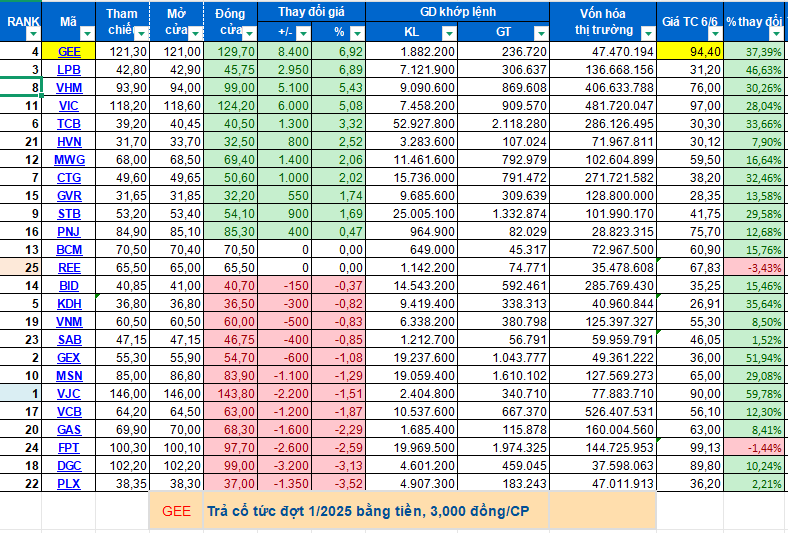This screenshot has width=788, height=533.
Task: Select the GD khớp lệnh header cell
Action: point(458,12)
